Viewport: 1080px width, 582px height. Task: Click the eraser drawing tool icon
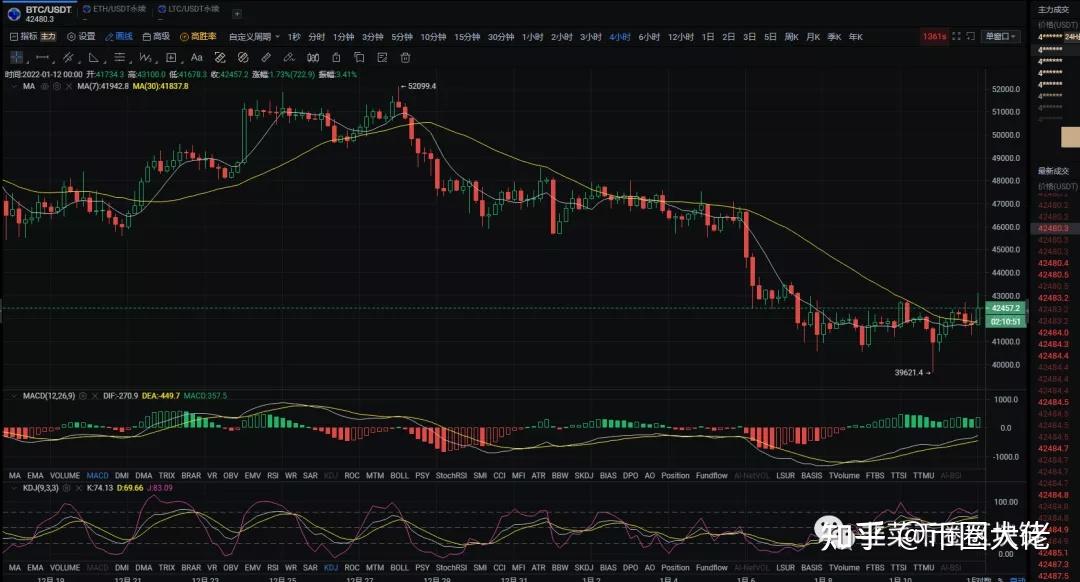tap(220, 57)
